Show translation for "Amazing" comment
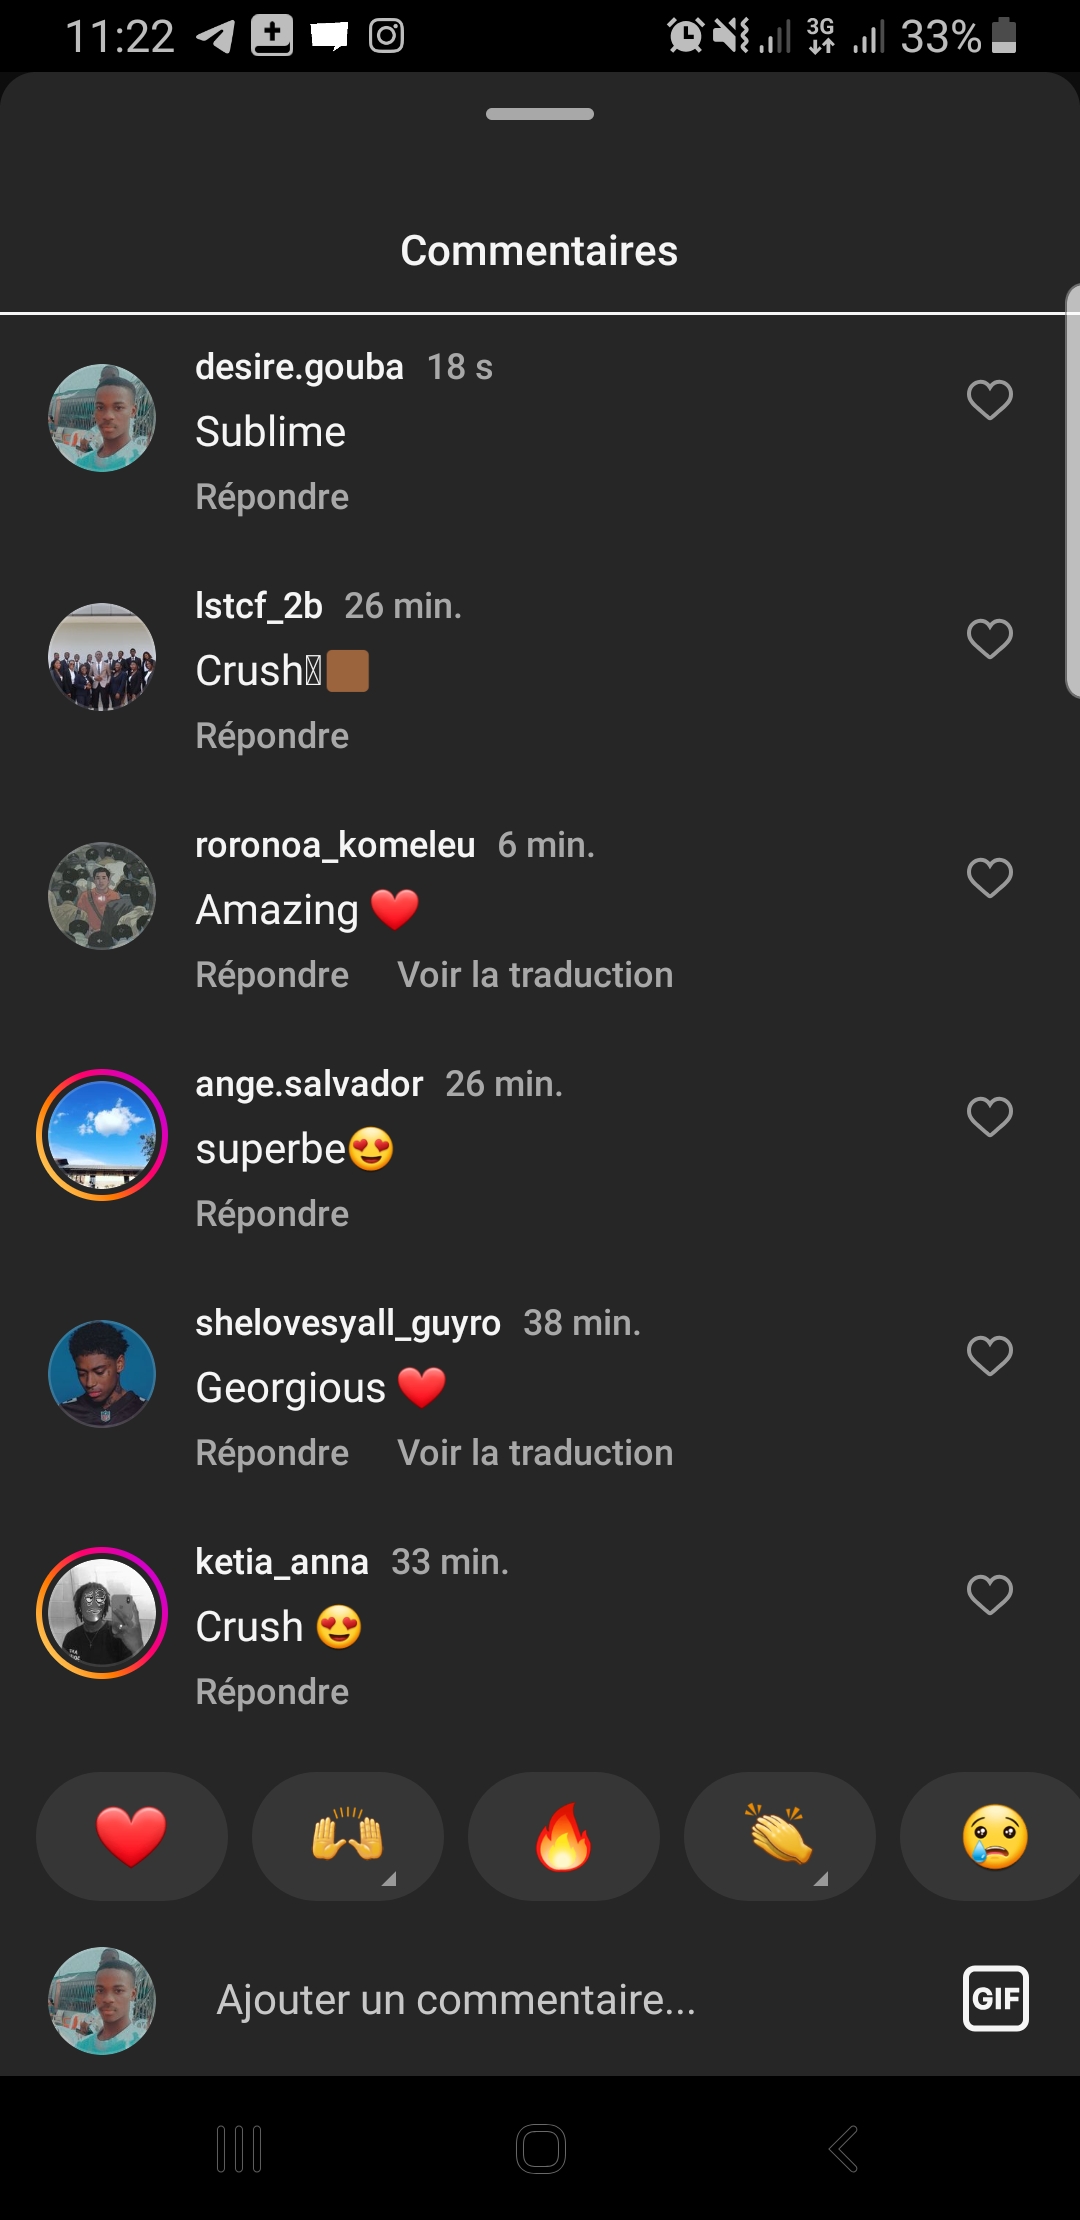This screenshot has width=1080, height=2220. click(x=535, y=975)
